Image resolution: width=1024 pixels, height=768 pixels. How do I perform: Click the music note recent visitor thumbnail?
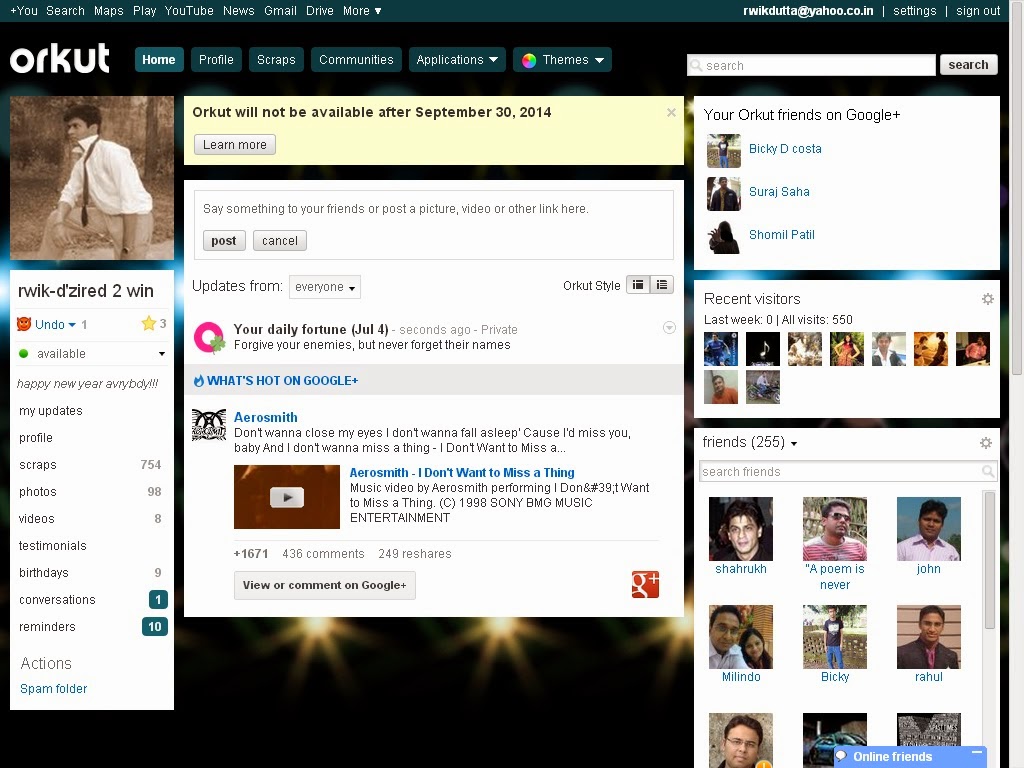pos(763,349)
